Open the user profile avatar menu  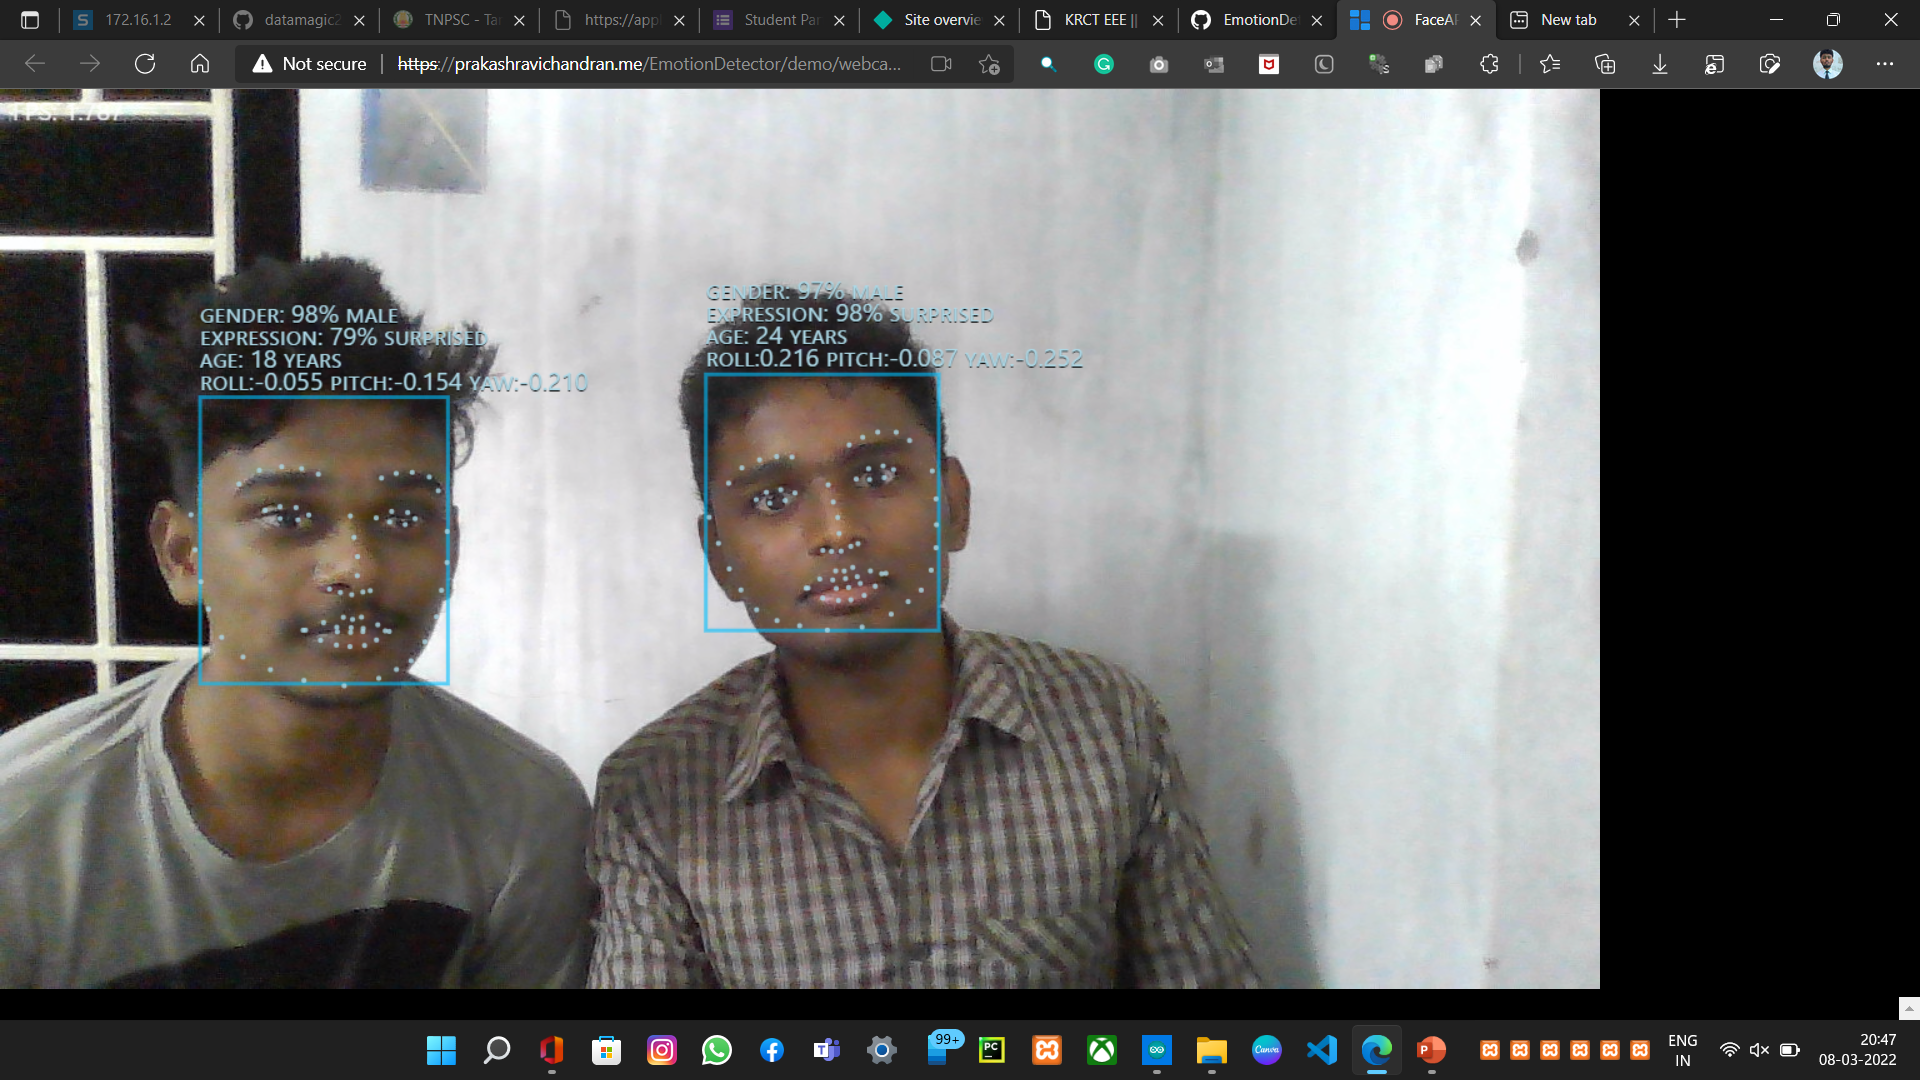1827,64
